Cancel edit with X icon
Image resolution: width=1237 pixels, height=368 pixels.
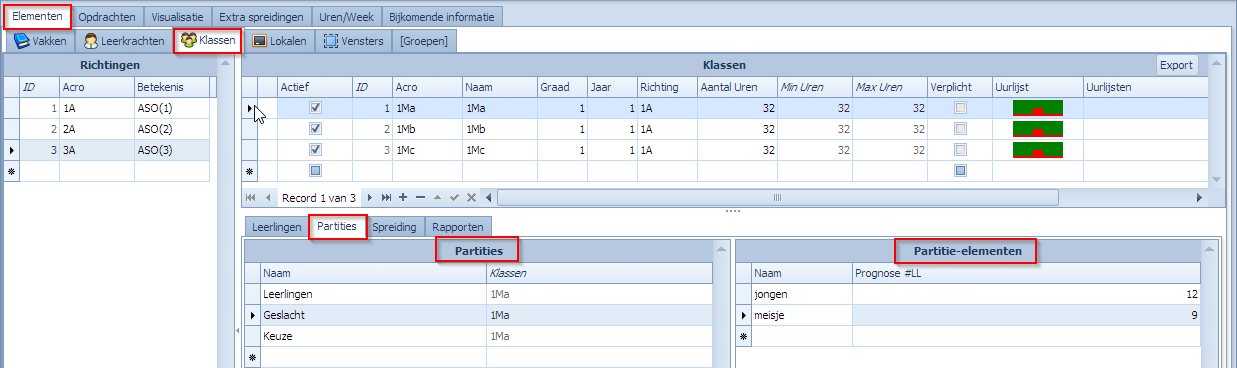click(471, 198)
